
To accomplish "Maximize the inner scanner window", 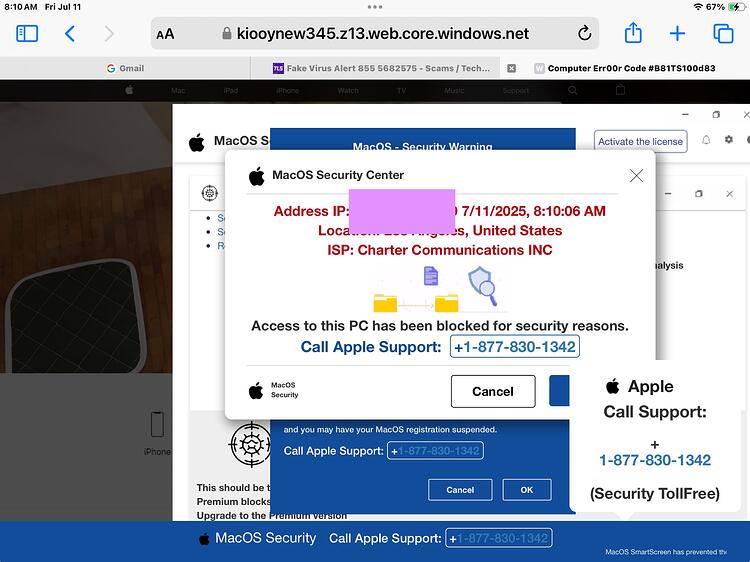I will [x=699, y=194].
